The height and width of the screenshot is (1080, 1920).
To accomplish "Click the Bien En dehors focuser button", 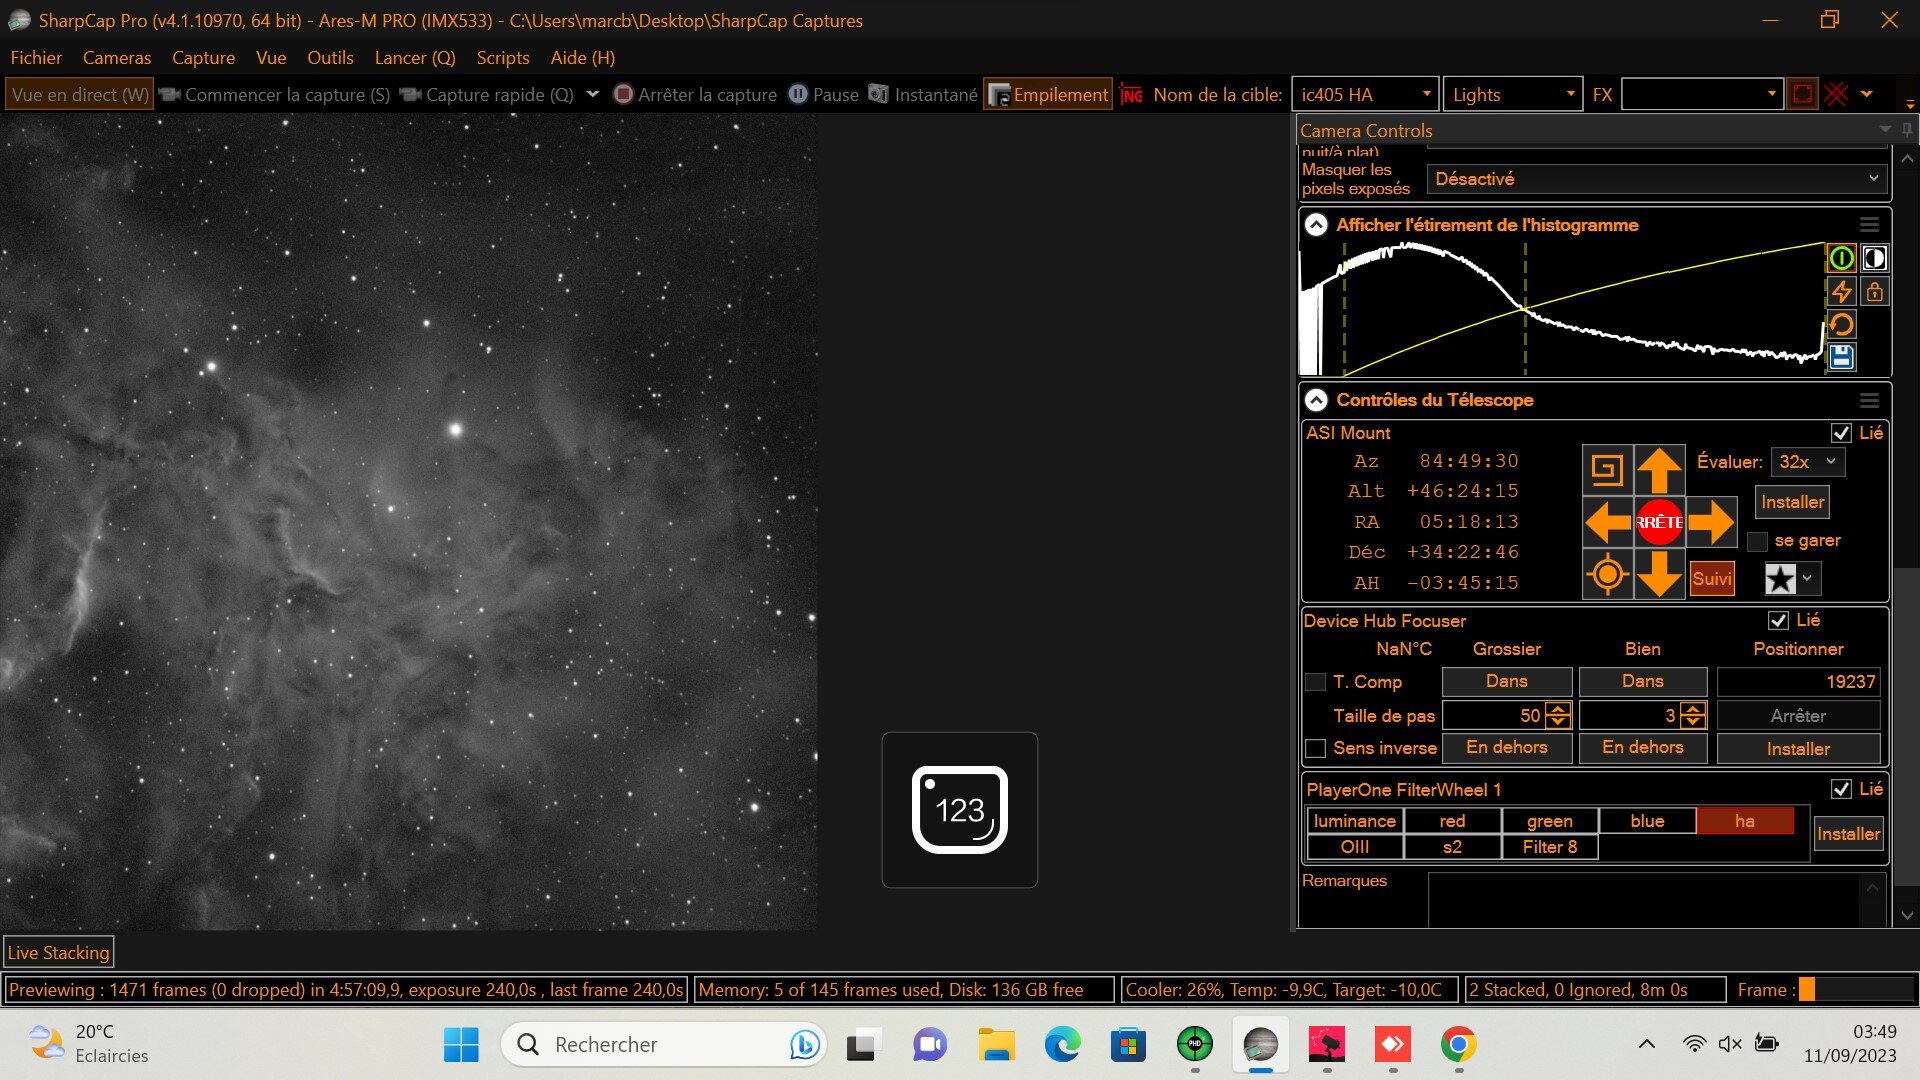I will coord(1642,747).
